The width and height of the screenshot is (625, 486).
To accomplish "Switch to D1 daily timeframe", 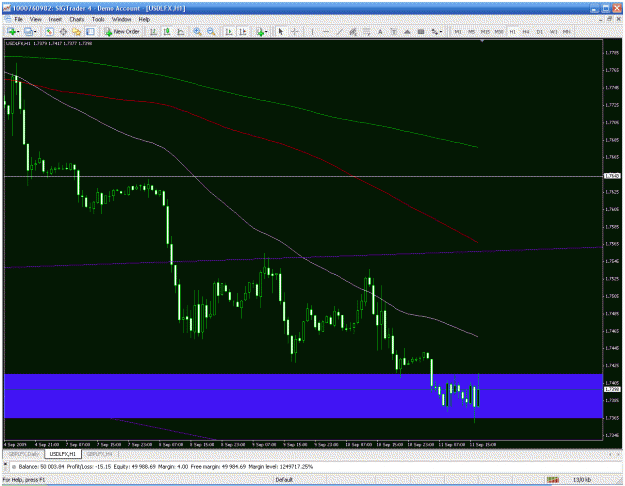I will [x=540, y=31].
